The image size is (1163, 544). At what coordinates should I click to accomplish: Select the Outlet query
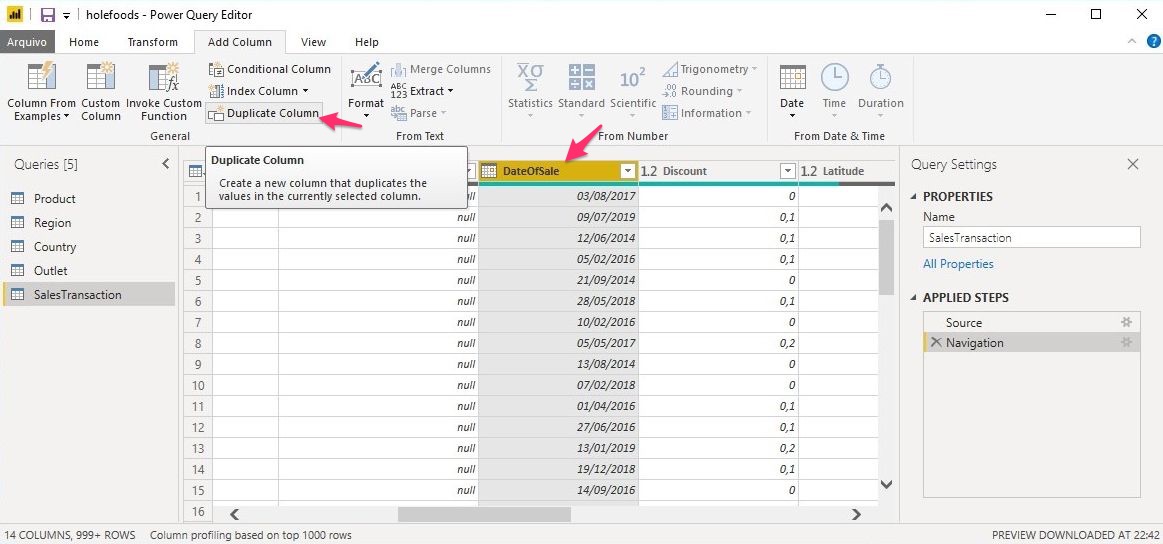[x=51, y=271]
